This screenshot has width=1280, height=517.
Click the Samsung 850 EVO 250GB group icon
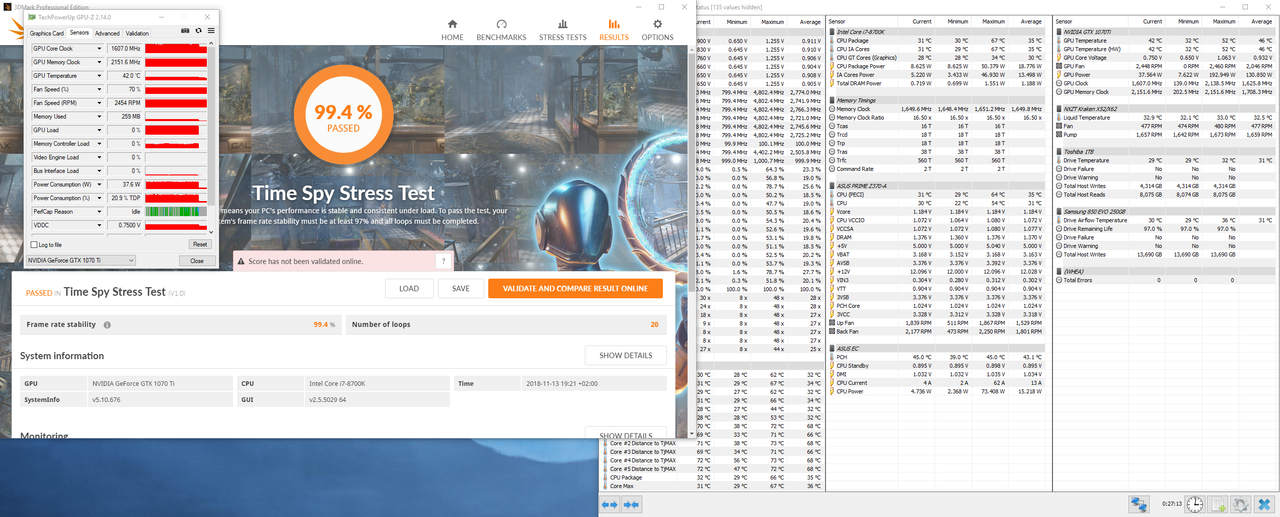(x=1059, y=211)
